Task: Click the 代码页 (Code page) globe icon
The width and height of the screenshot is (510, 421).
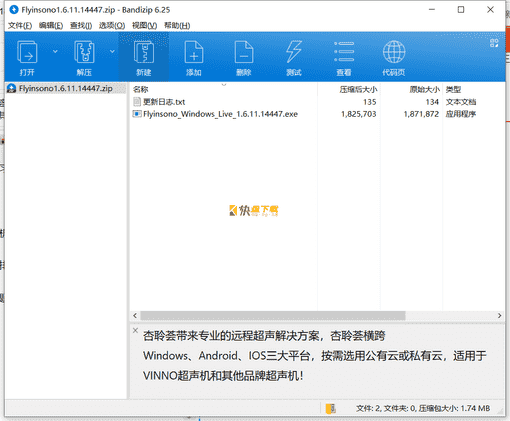Action: point(394,52)
